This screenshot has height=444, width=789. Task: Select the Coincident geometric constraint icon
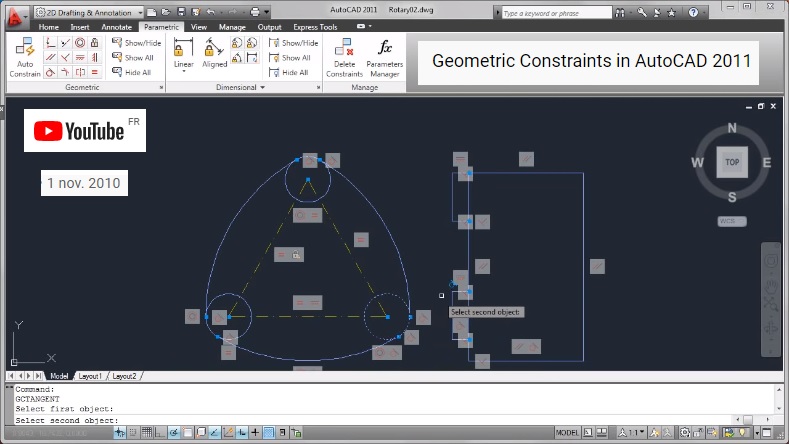pyautogui.click(x=50, y=43)
